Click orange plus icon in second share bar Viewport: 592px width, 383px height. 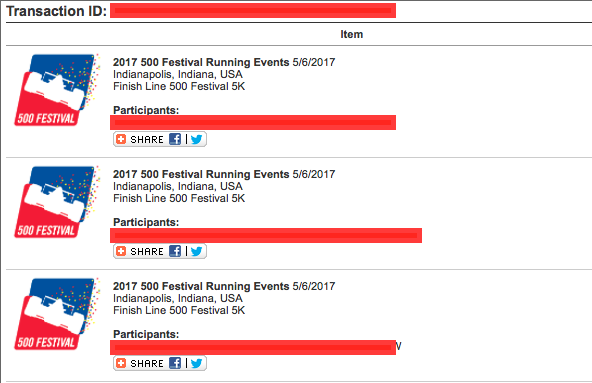pos(121,251)
